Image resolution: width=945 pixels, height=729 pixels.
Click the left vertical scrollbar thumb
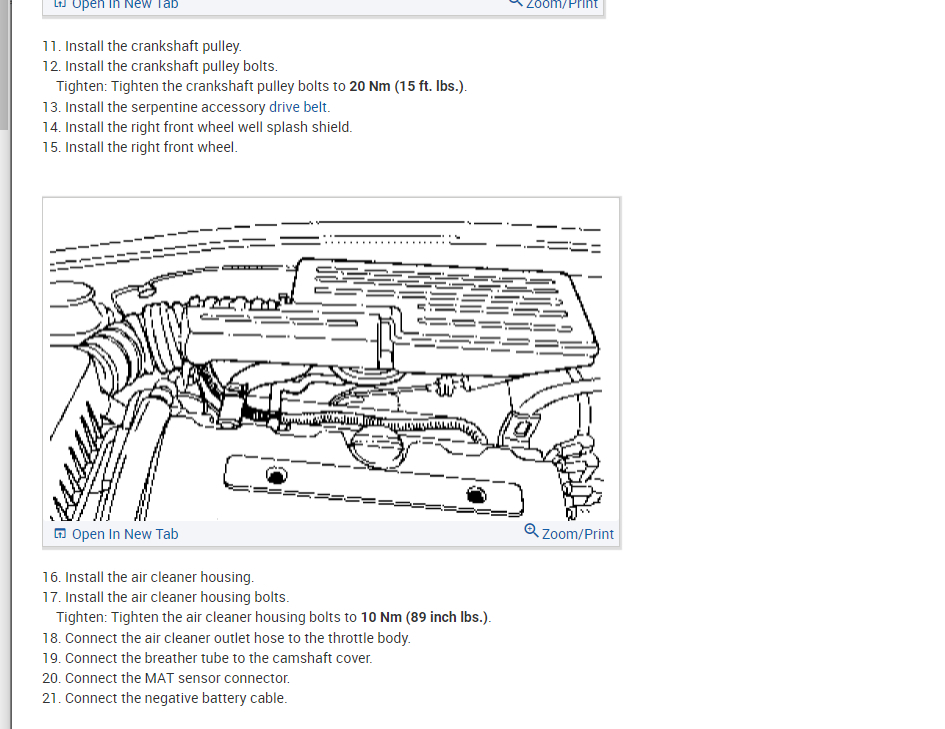click(5, 65)
